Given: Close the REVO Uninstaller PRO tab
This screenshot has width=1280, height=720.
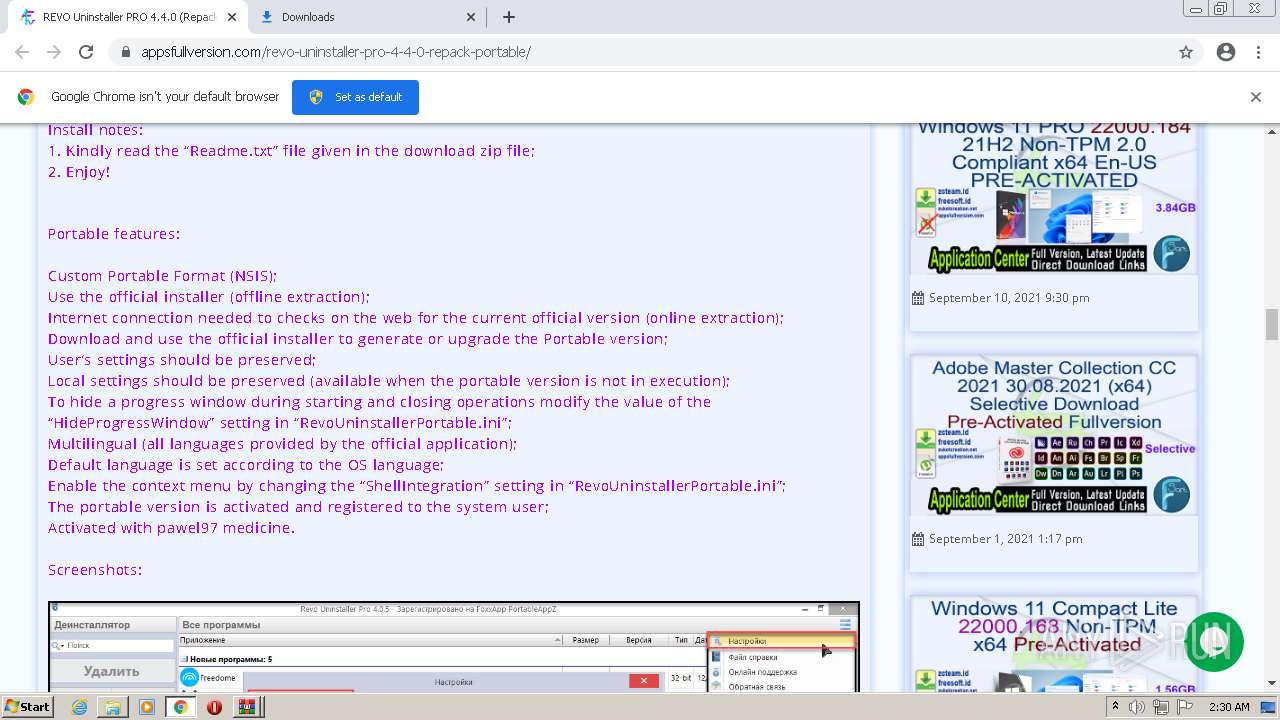Looking at the screenshot, I should coord(232,17).
